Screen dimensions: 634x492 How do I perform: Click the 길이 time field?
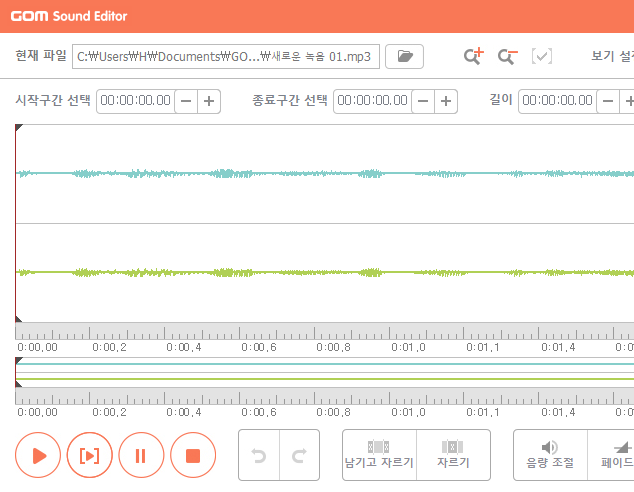coord(558,101)
